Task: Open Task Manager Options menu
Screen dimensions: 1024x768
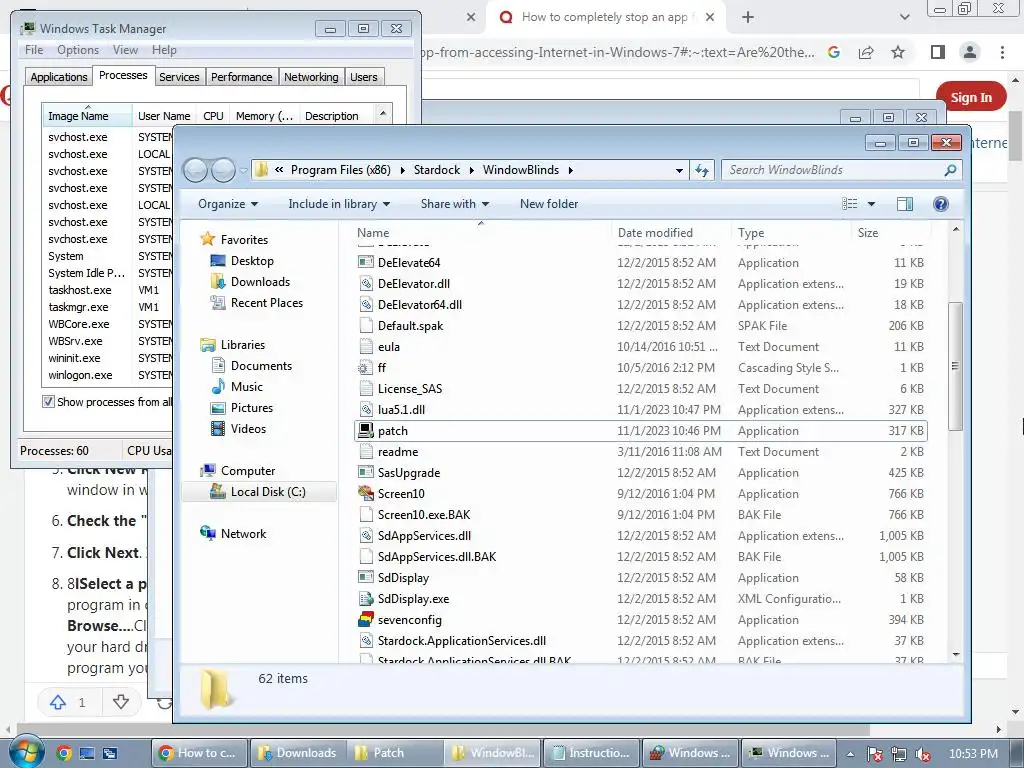Action: click(x=78, y=50)
